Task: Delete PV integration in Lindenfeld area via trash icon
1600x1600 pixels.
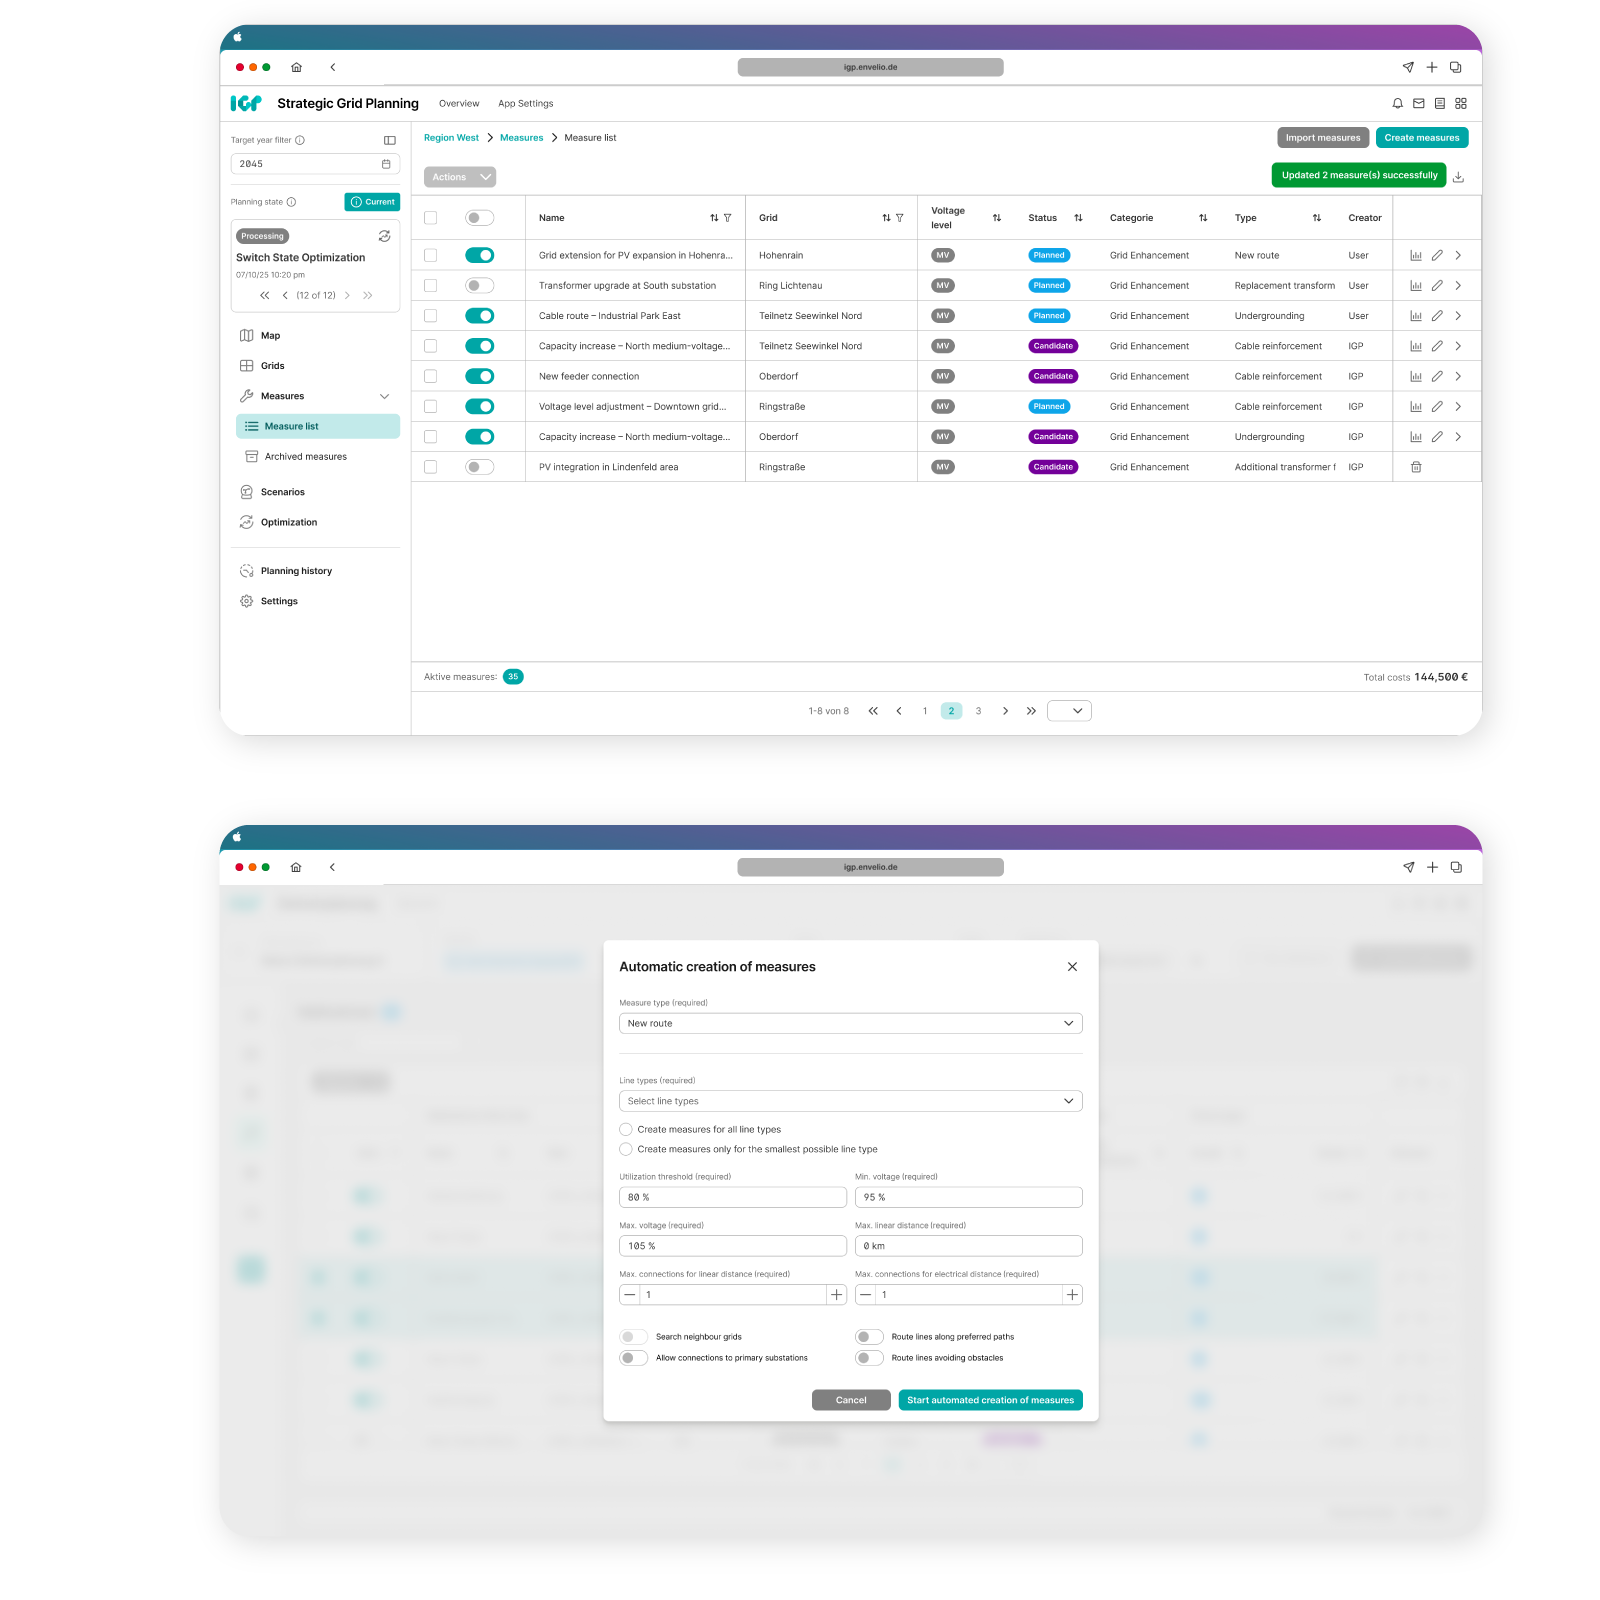Action: (x=1416, y=466)
